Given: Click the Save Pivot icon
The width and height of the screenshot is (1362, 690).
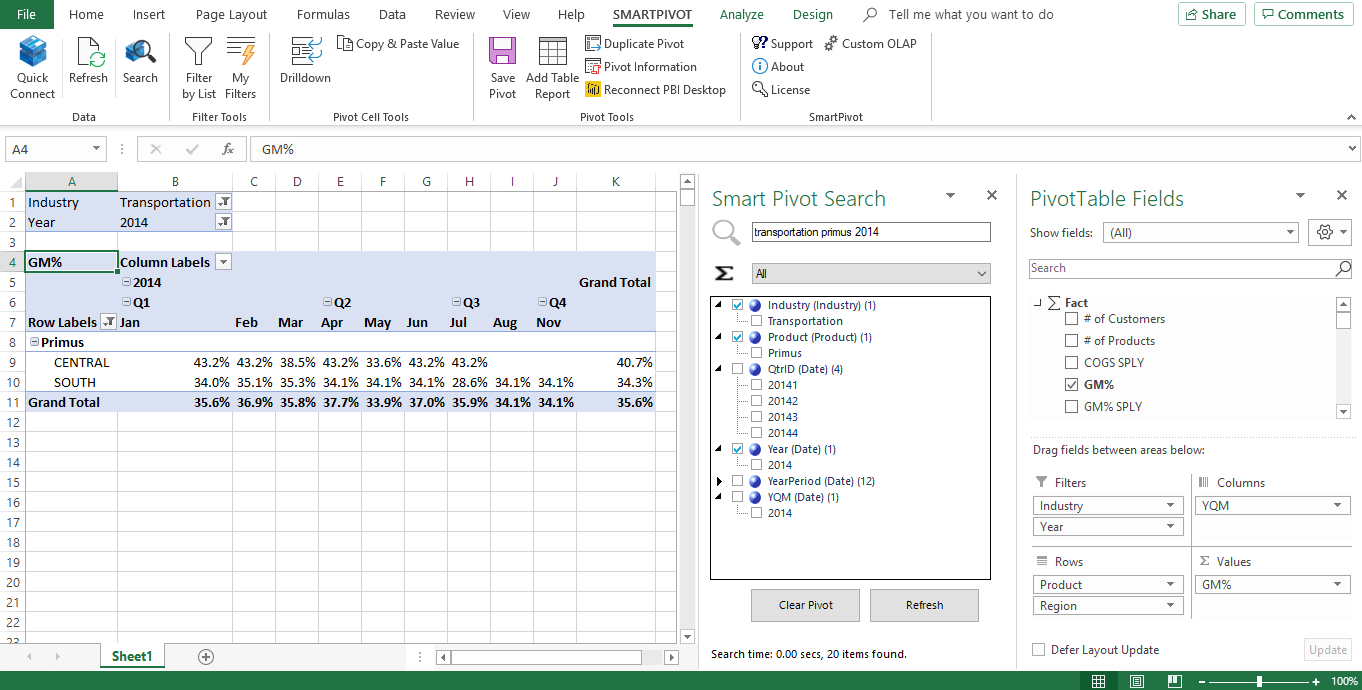Looking at the screenshot, I should tap(502, 66).
